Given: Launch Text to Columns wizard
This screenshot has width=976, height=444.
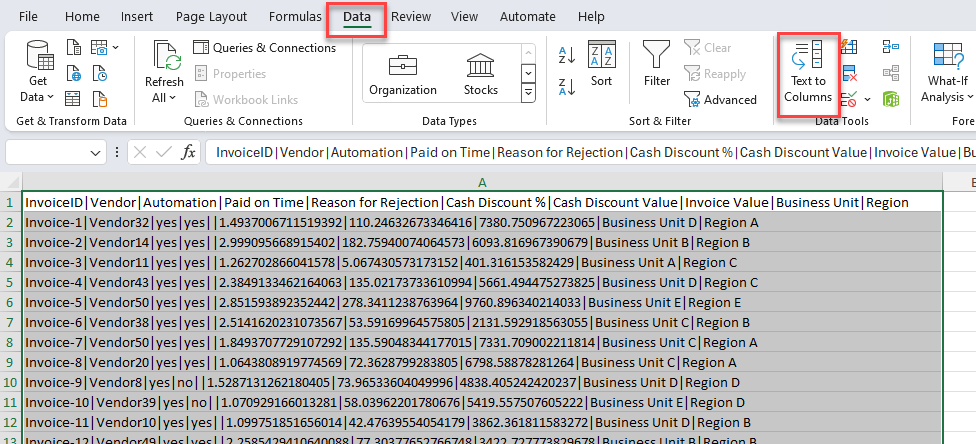Looking at the screenshot, I should 808,73.
